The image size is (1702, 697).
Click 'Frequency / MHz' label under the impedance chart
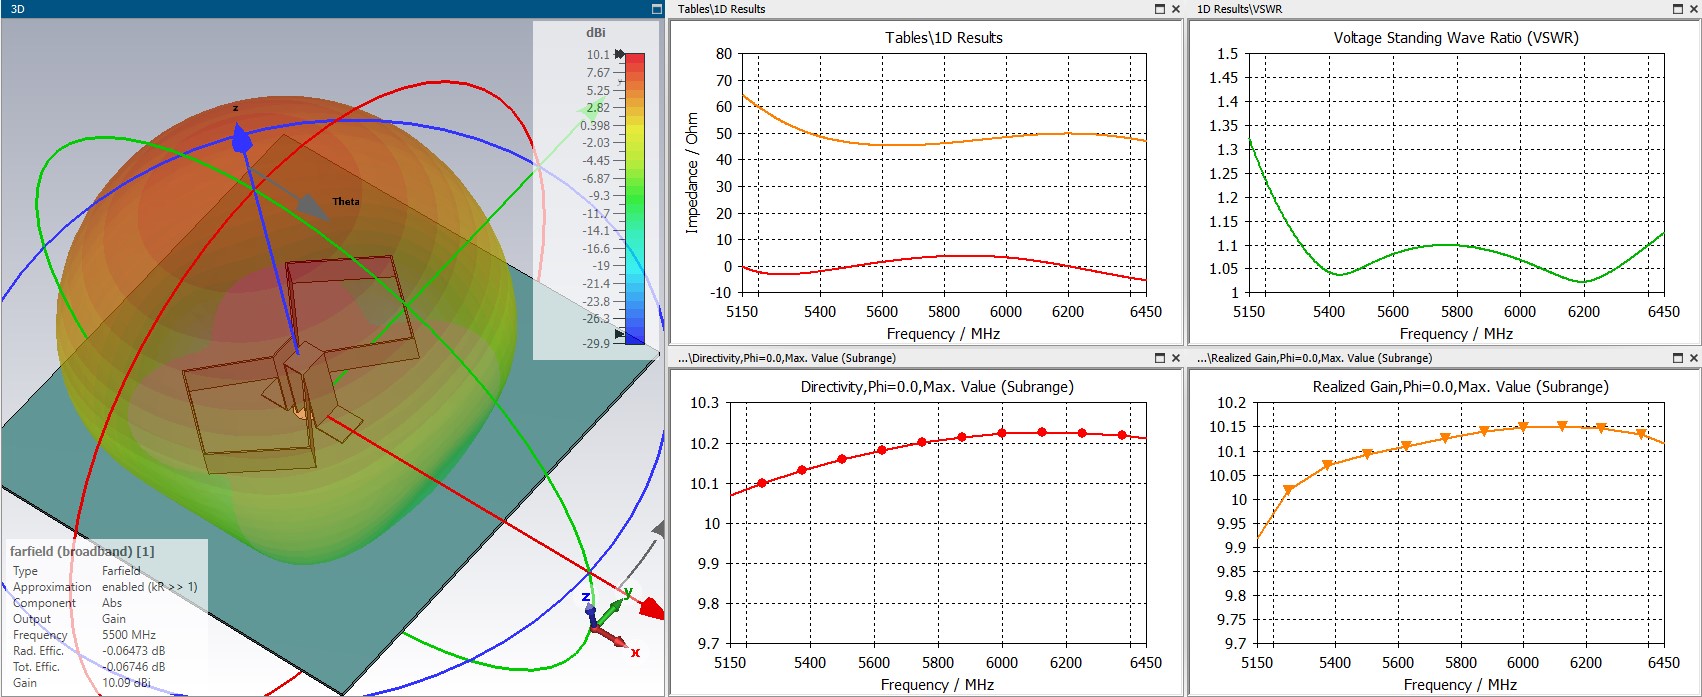[943, 334]
